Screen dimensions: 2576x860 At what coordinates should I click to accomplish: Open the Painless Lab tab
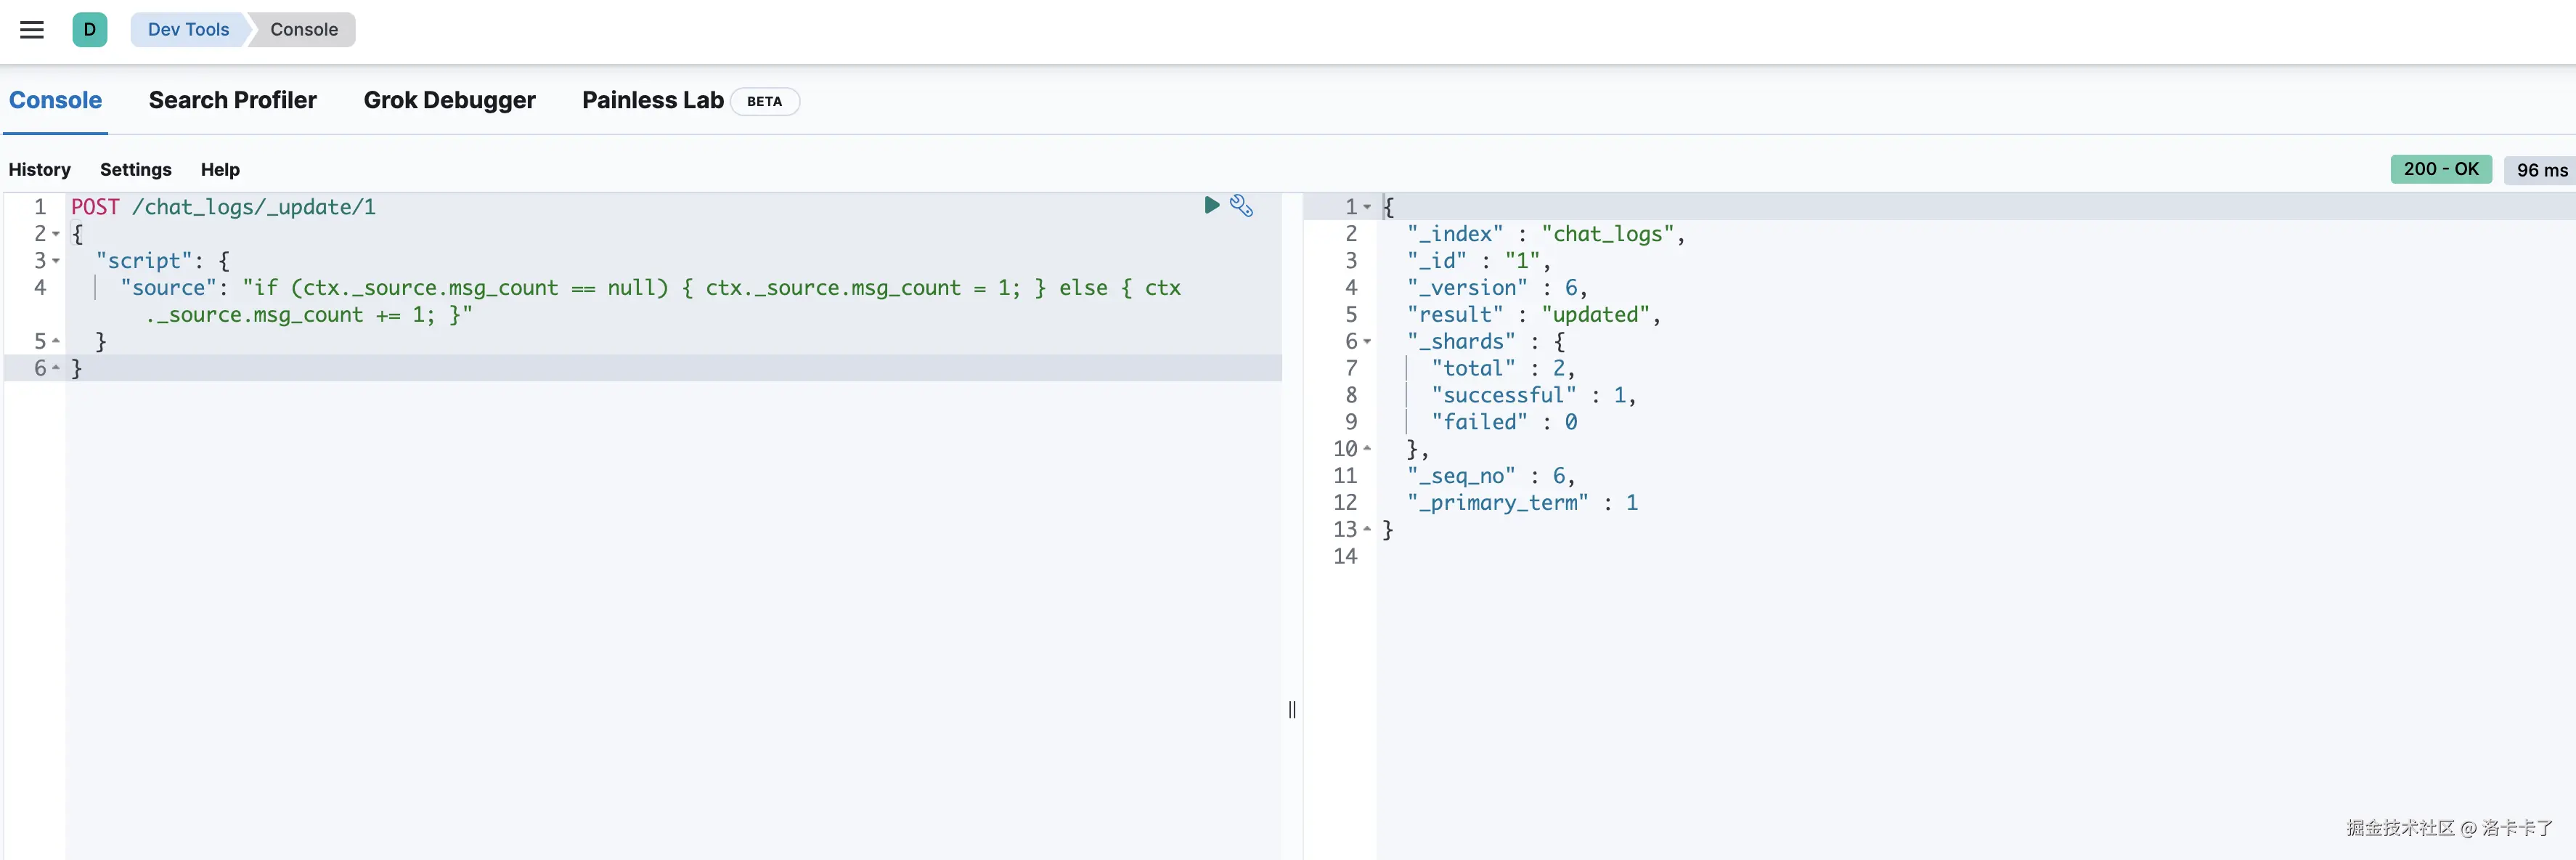click(652, 100)
